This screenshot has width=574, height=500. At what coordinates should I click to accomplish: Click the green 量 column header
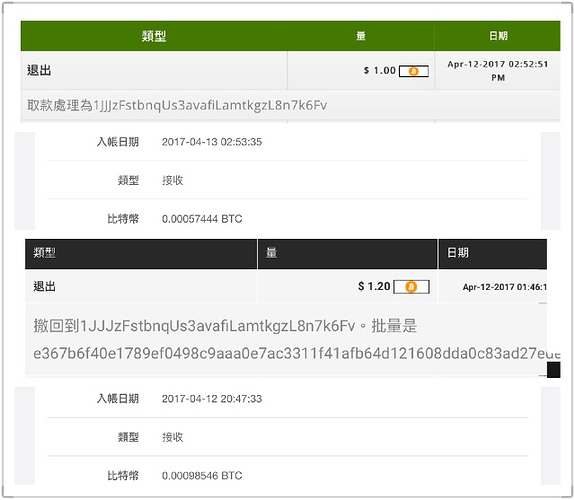click(x=361, y=36)
